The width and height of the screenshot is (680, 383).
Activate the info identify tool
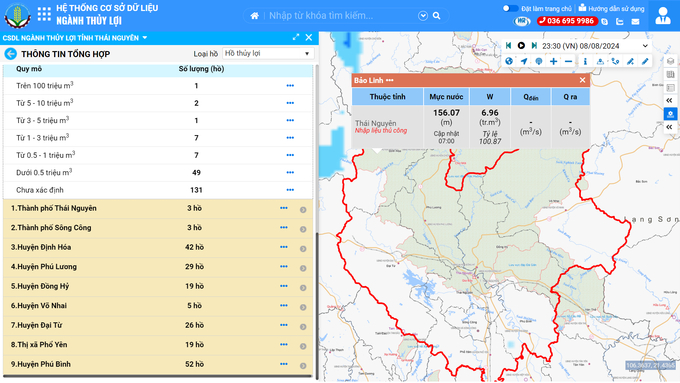tap(585, 62)
